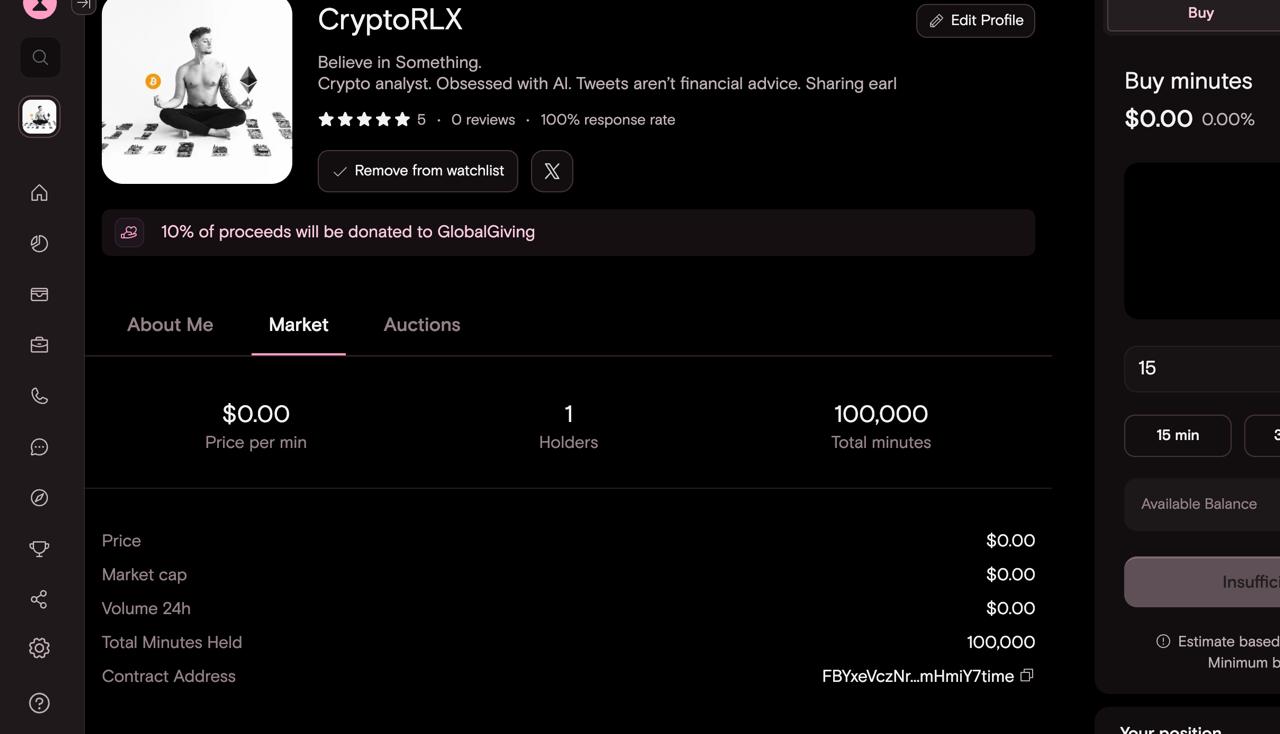The image size is (1280, 734).
Task: Open the search icon in the sidebar
Action: click(x=40, y=58)
